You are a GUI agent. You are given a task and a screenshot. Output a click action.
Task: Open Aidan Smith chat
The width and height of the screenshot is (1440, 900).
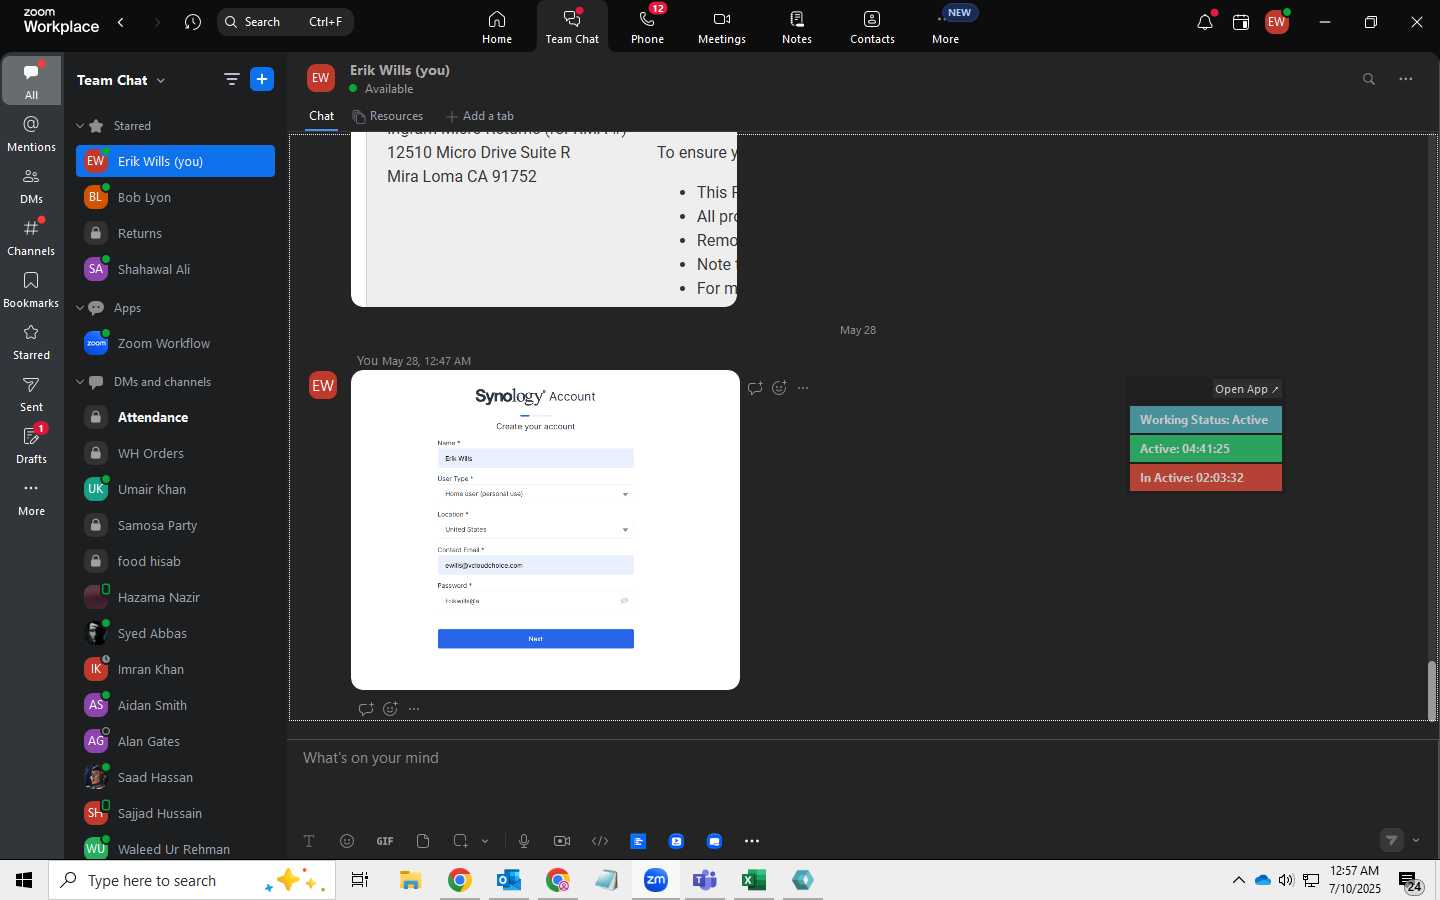[175, 705]
